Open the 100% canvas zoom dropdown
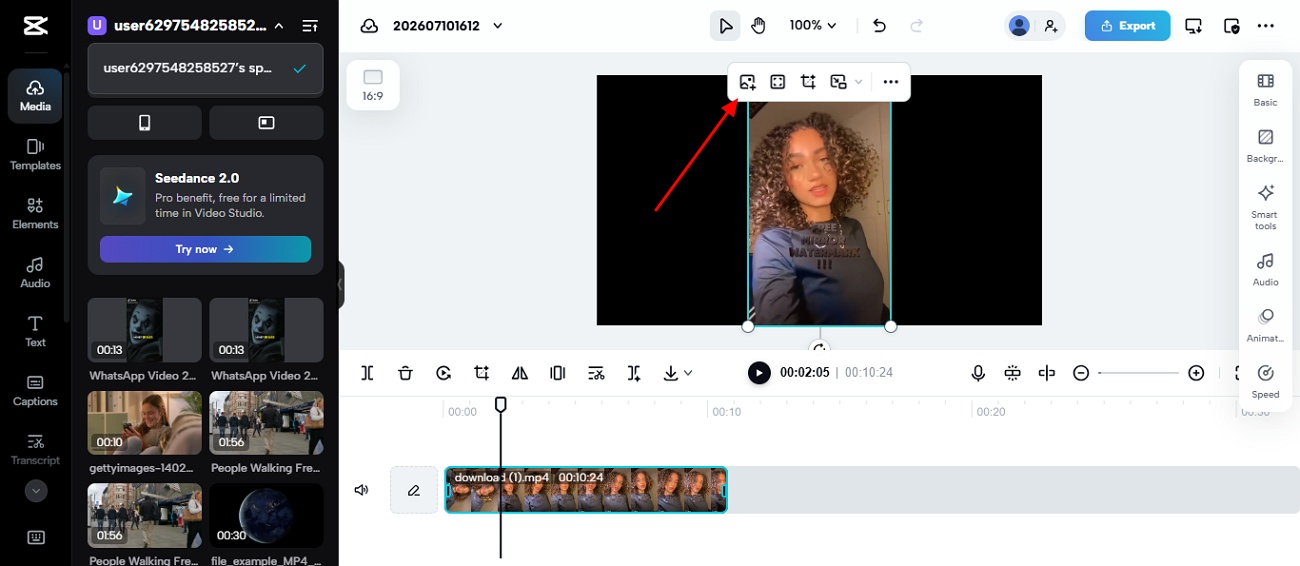 (813, 25)
